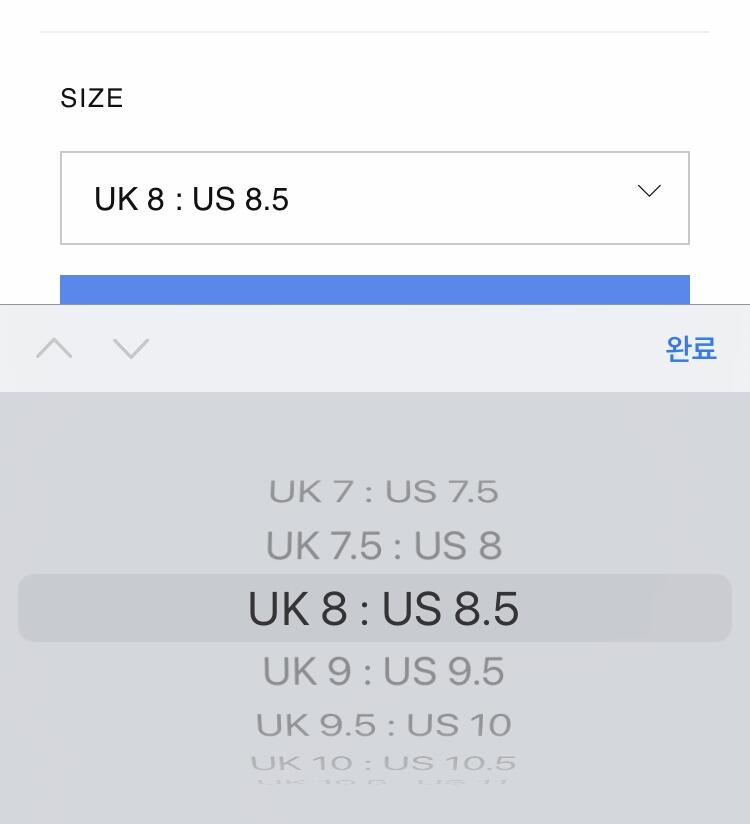This screenshot has height=824, width=750.
Task: Choose UK 10 : US 10.5 size
Action: pyautogui.click(x=383, y=763)
